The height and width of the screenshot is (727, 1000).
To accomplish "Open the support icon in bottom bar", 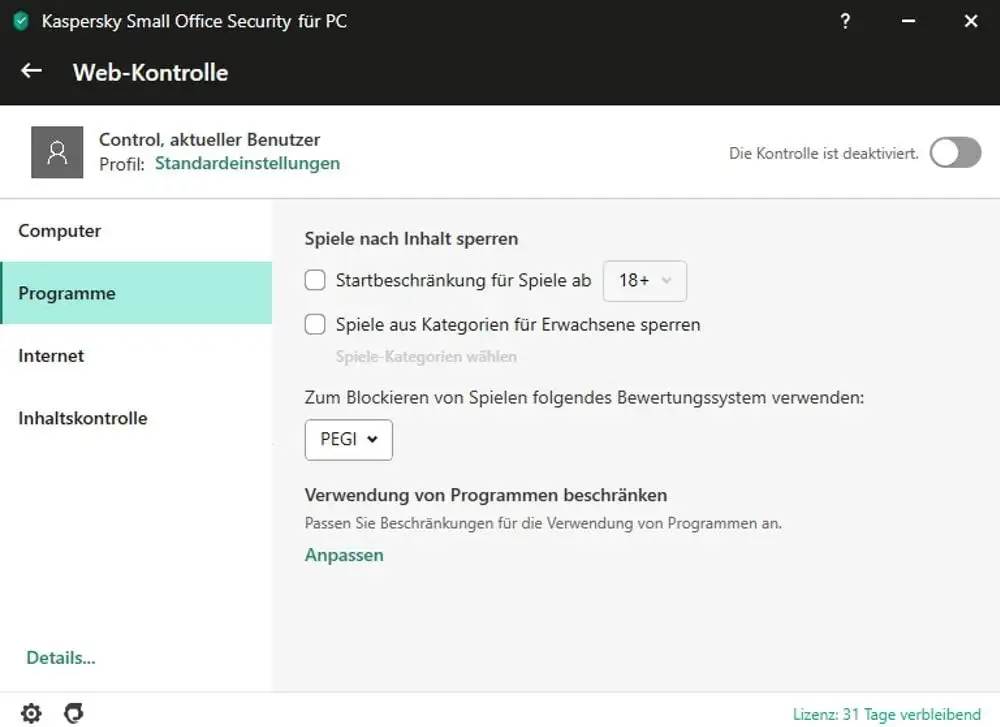I will [73, 713].
